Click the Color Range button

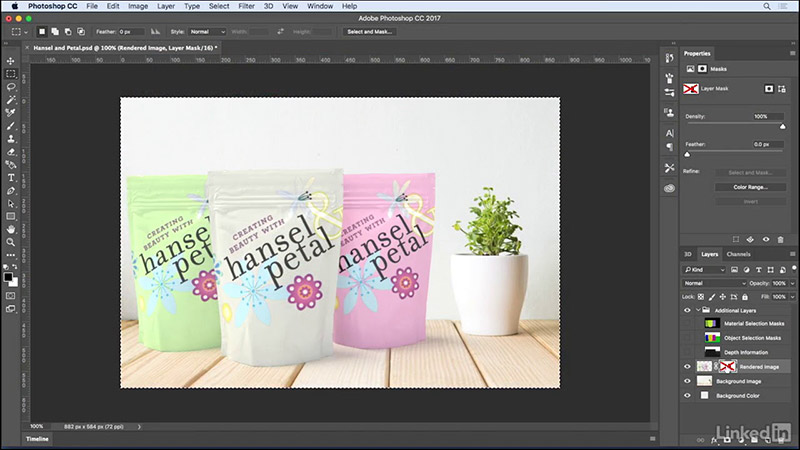pos(751,187)
